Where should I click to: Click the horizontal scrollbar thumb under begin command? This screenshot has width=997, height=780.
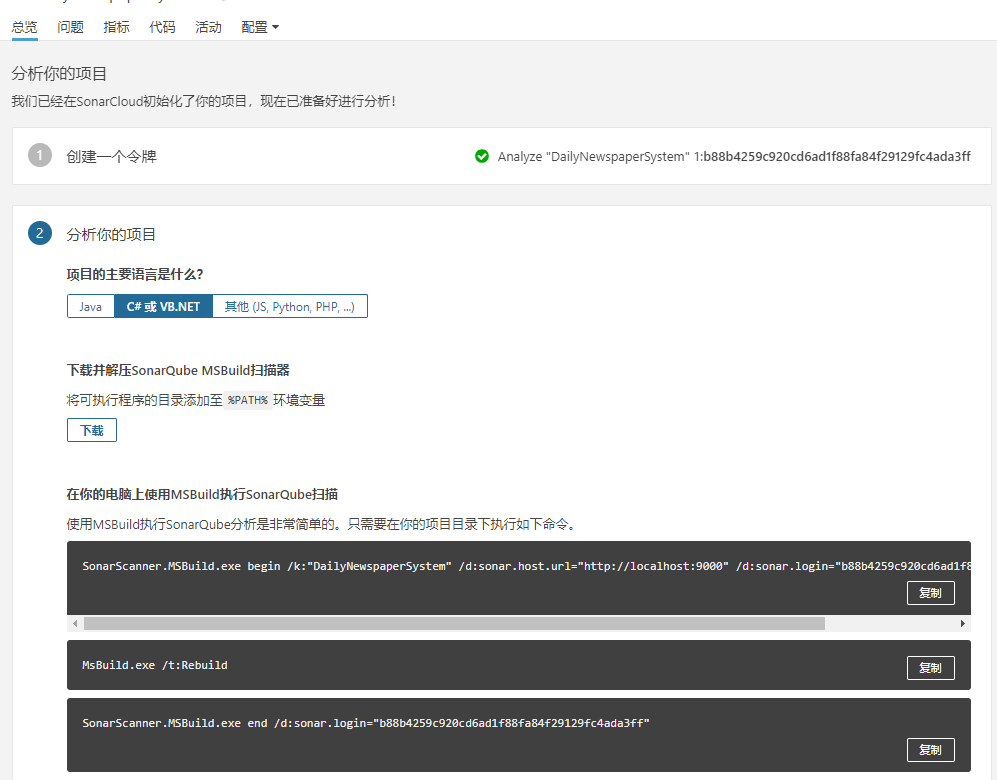(454, 624)
